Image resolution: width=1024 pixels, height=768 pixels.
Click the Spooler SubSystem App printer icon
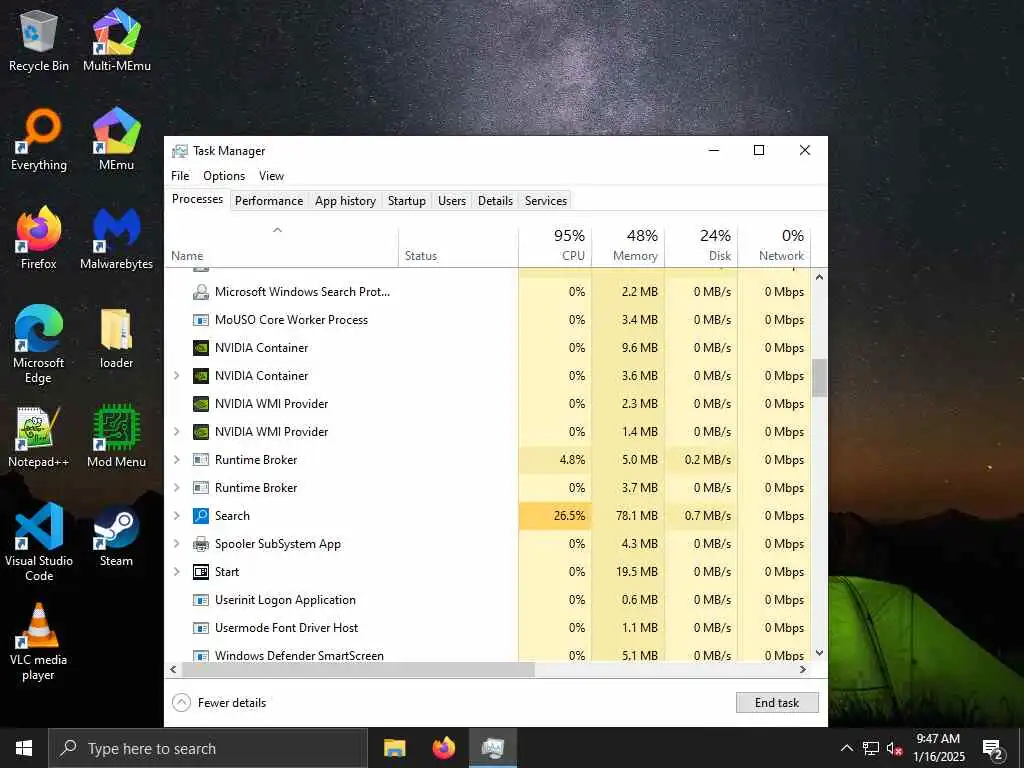click(x=201, y=544)
